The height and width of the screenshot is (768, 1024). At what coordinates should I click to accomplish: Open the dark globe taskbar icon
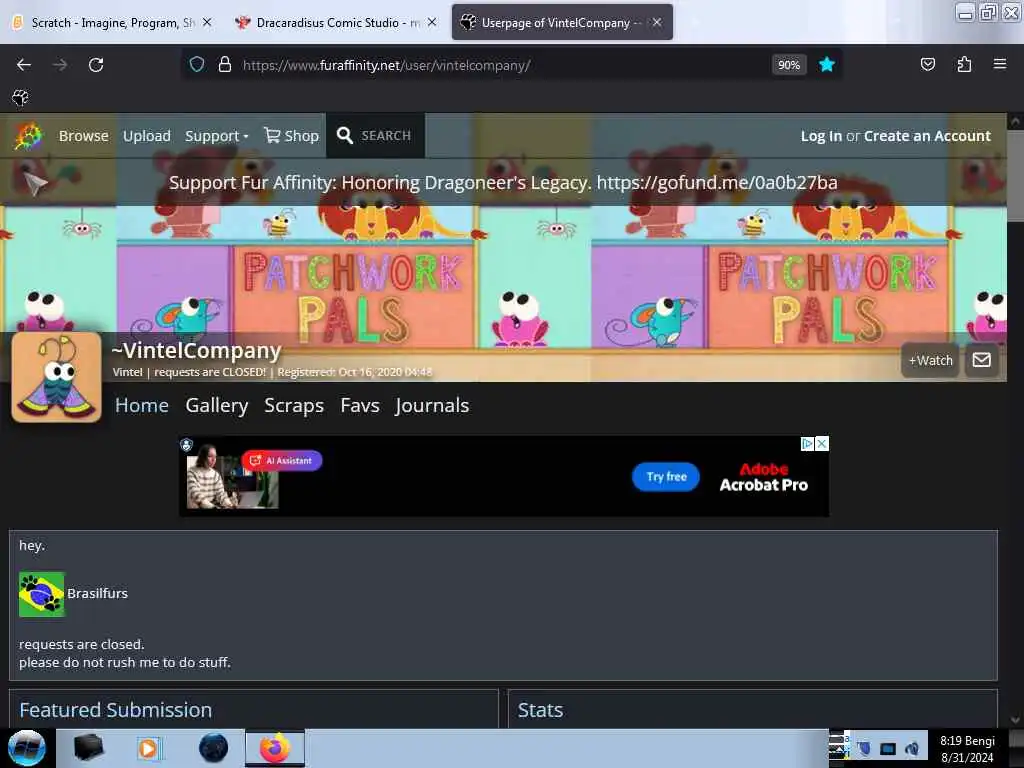click(x=214, y=748)
